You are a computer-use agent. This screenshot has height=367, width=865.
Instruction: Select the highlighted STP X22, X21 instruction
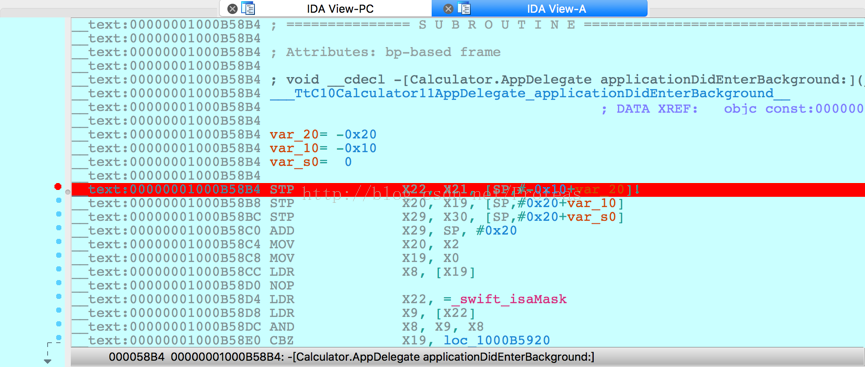click(468, 190)
